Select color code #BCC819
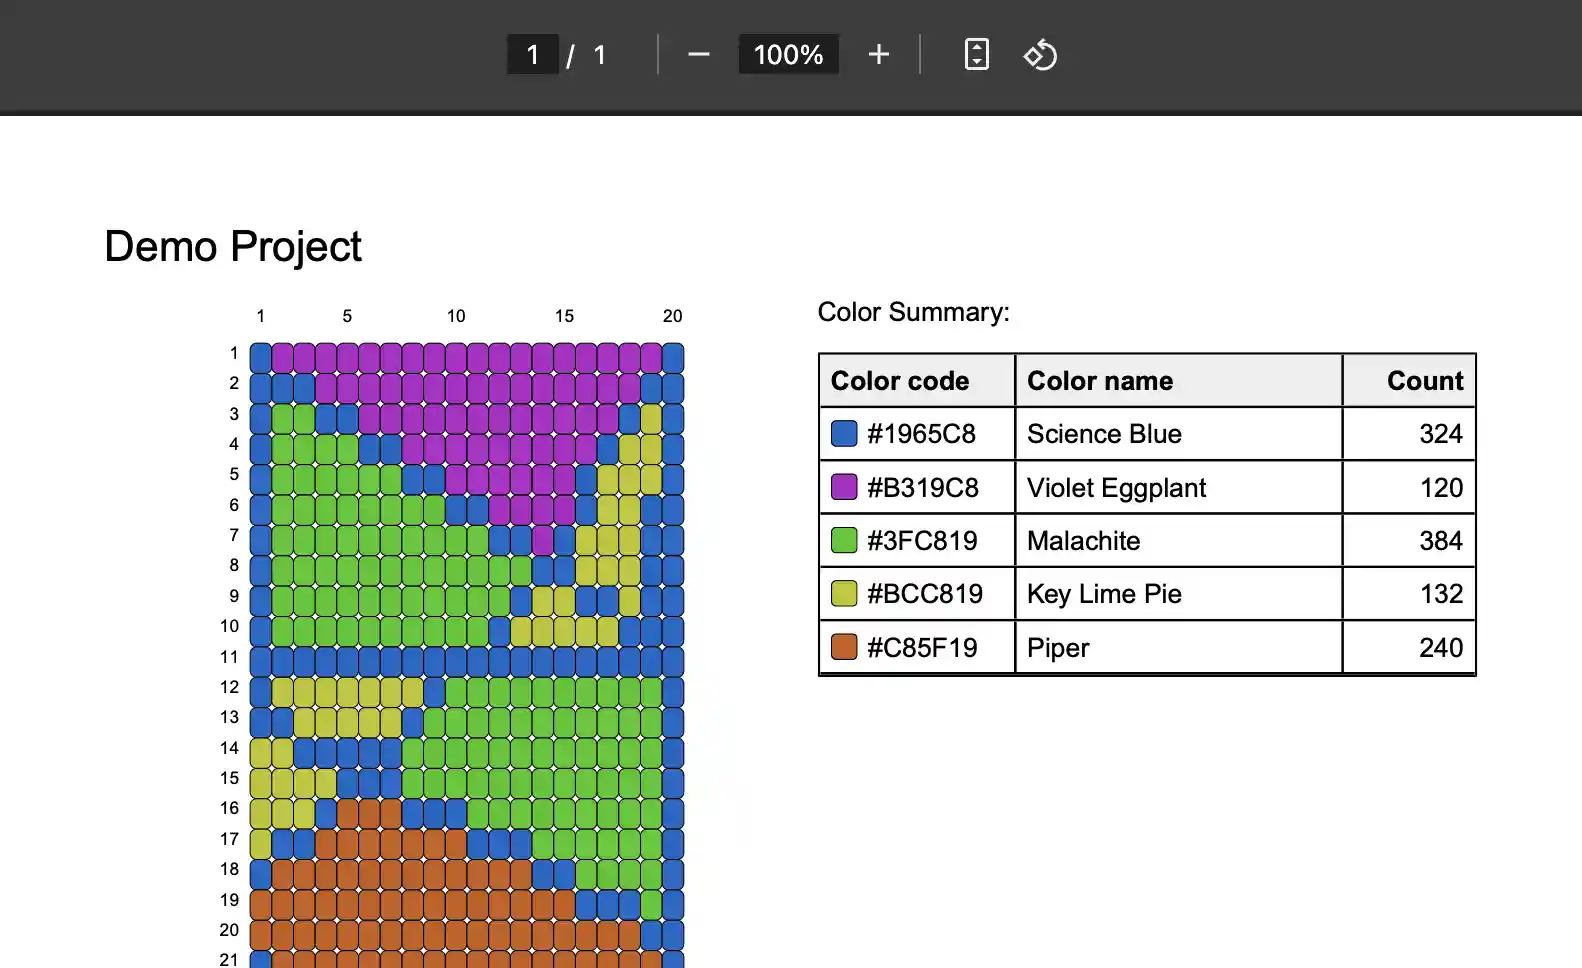The image size is (1582, 968). (x=925, y=594)
